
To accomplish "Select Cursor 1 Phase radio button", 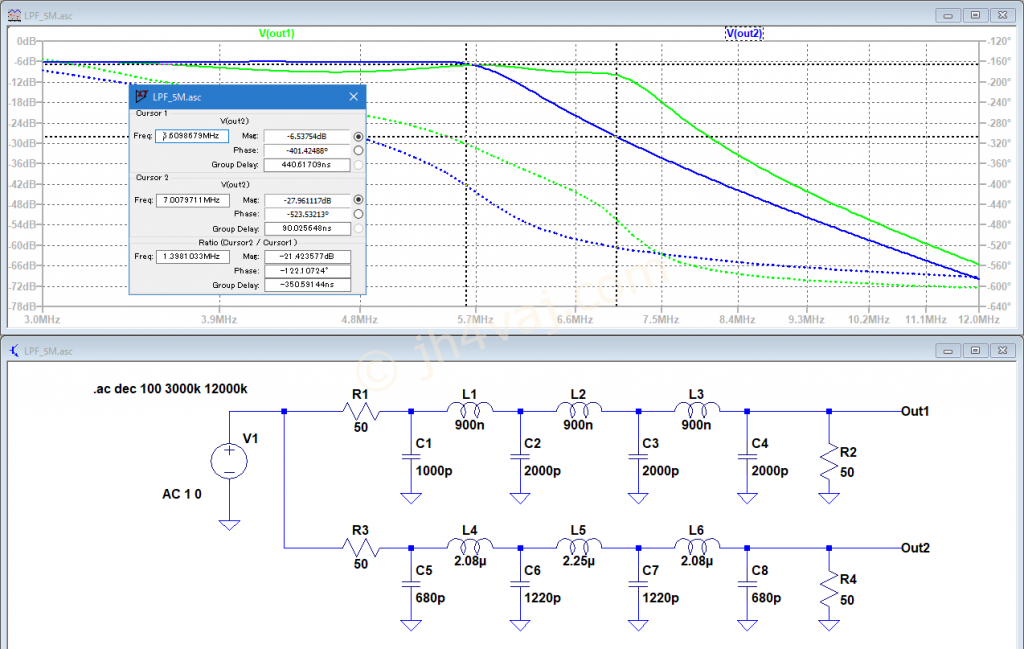I will click(359, 150).
